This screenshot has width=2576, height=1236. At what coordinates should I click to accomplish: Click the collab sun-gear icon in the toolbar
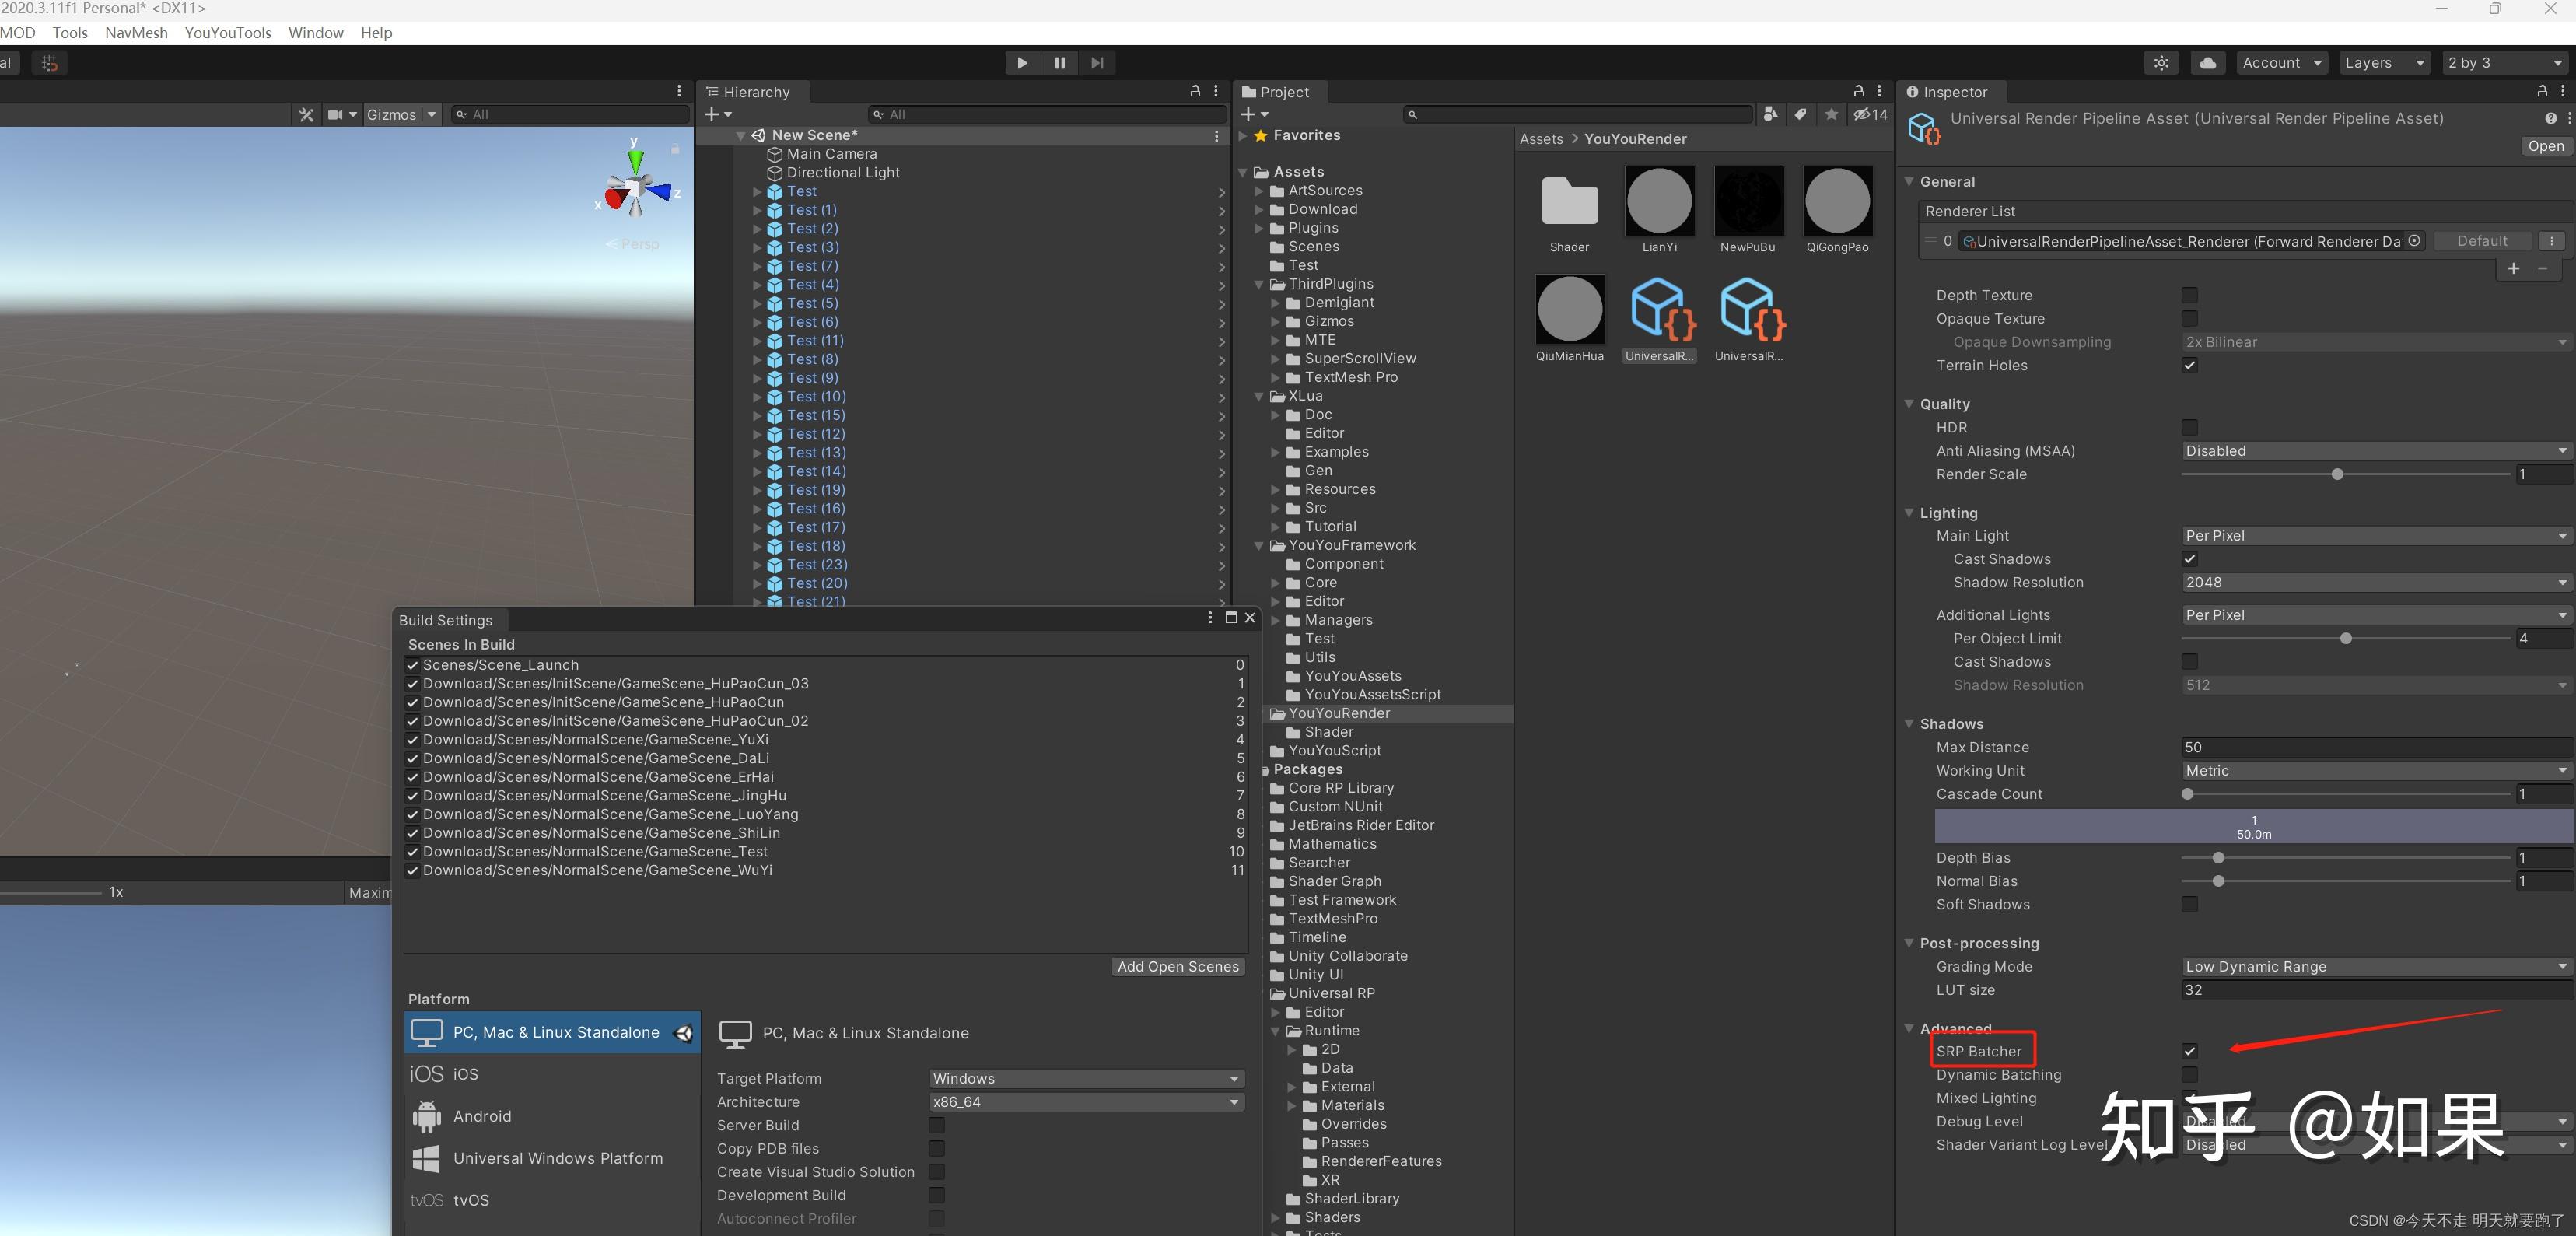(2162, 63)
